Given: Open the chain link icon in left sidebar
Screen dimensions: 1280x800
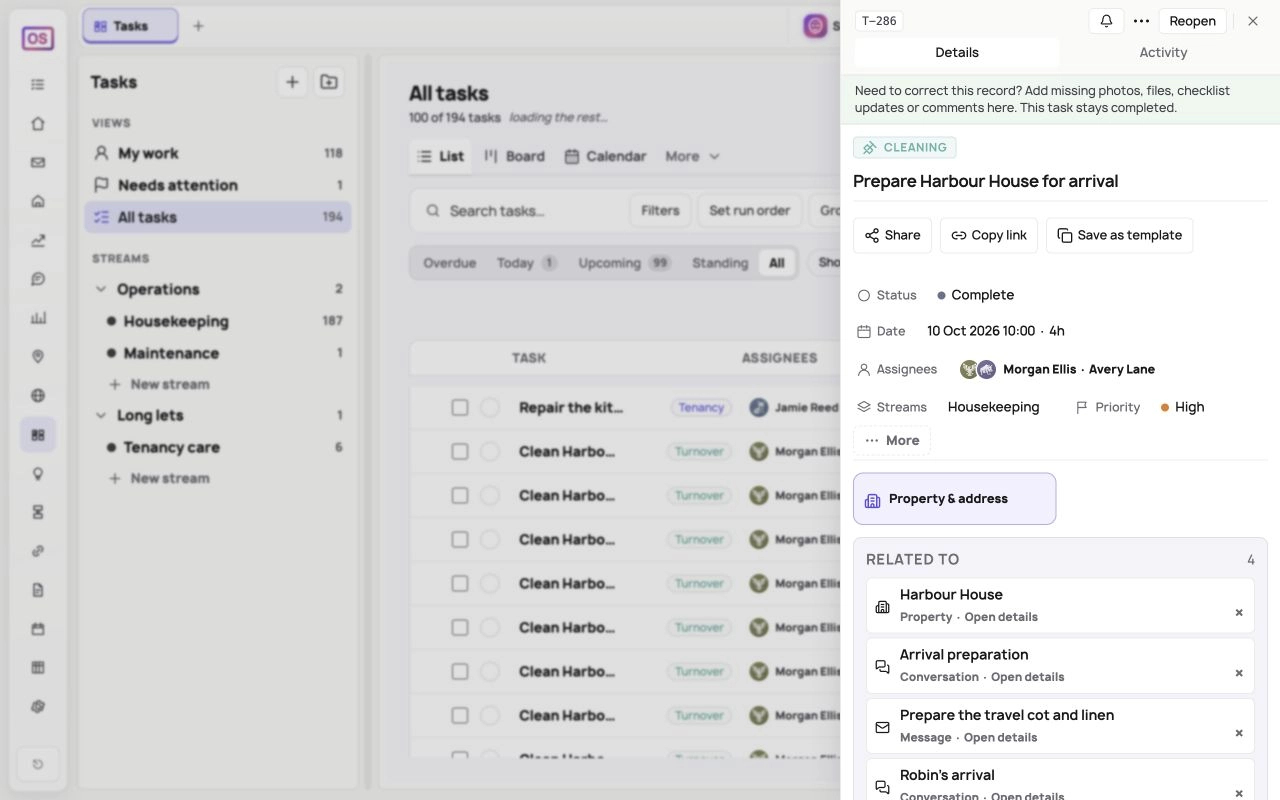Looking at the screenshot, I should (x=38, y=551).
